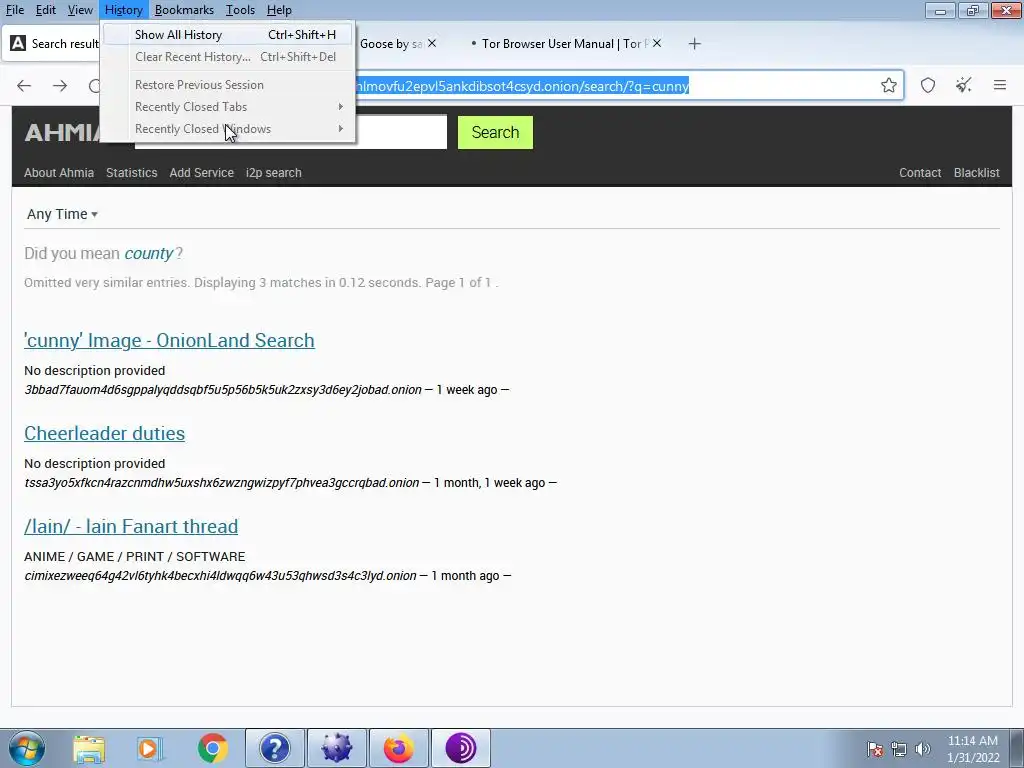1024x768 pixels.
Task: Click the volume speaker tray icon
Action: click(923, 749)
